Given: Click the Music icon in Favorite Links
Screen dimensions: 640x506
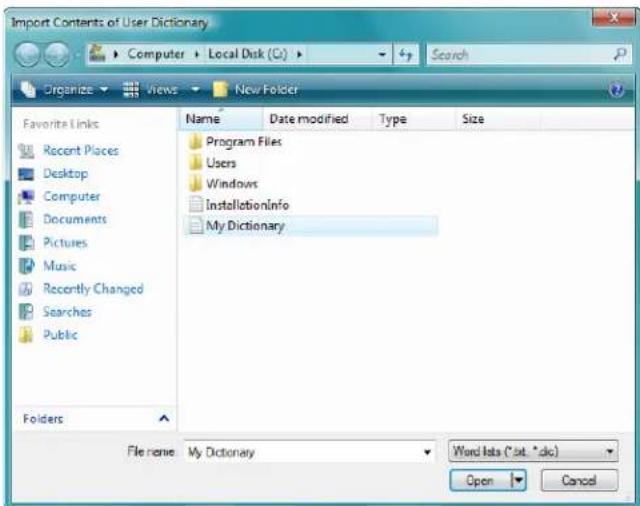Looking at the screenshot, I should click(26, 266).
